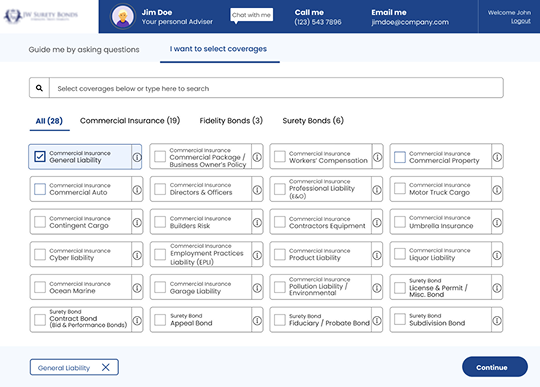540x387 pixels.
Task: Click the Continue button
Action: pos(495,367)
